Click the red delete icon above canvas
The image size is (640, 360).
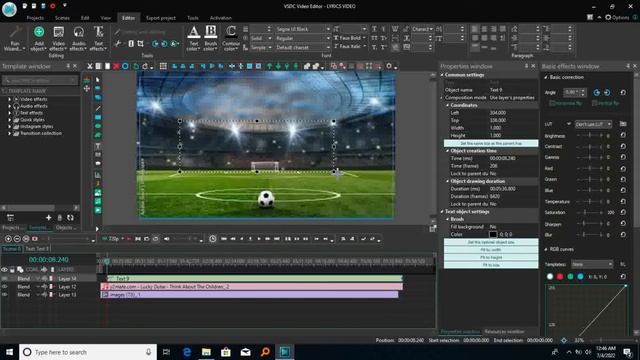116,66
